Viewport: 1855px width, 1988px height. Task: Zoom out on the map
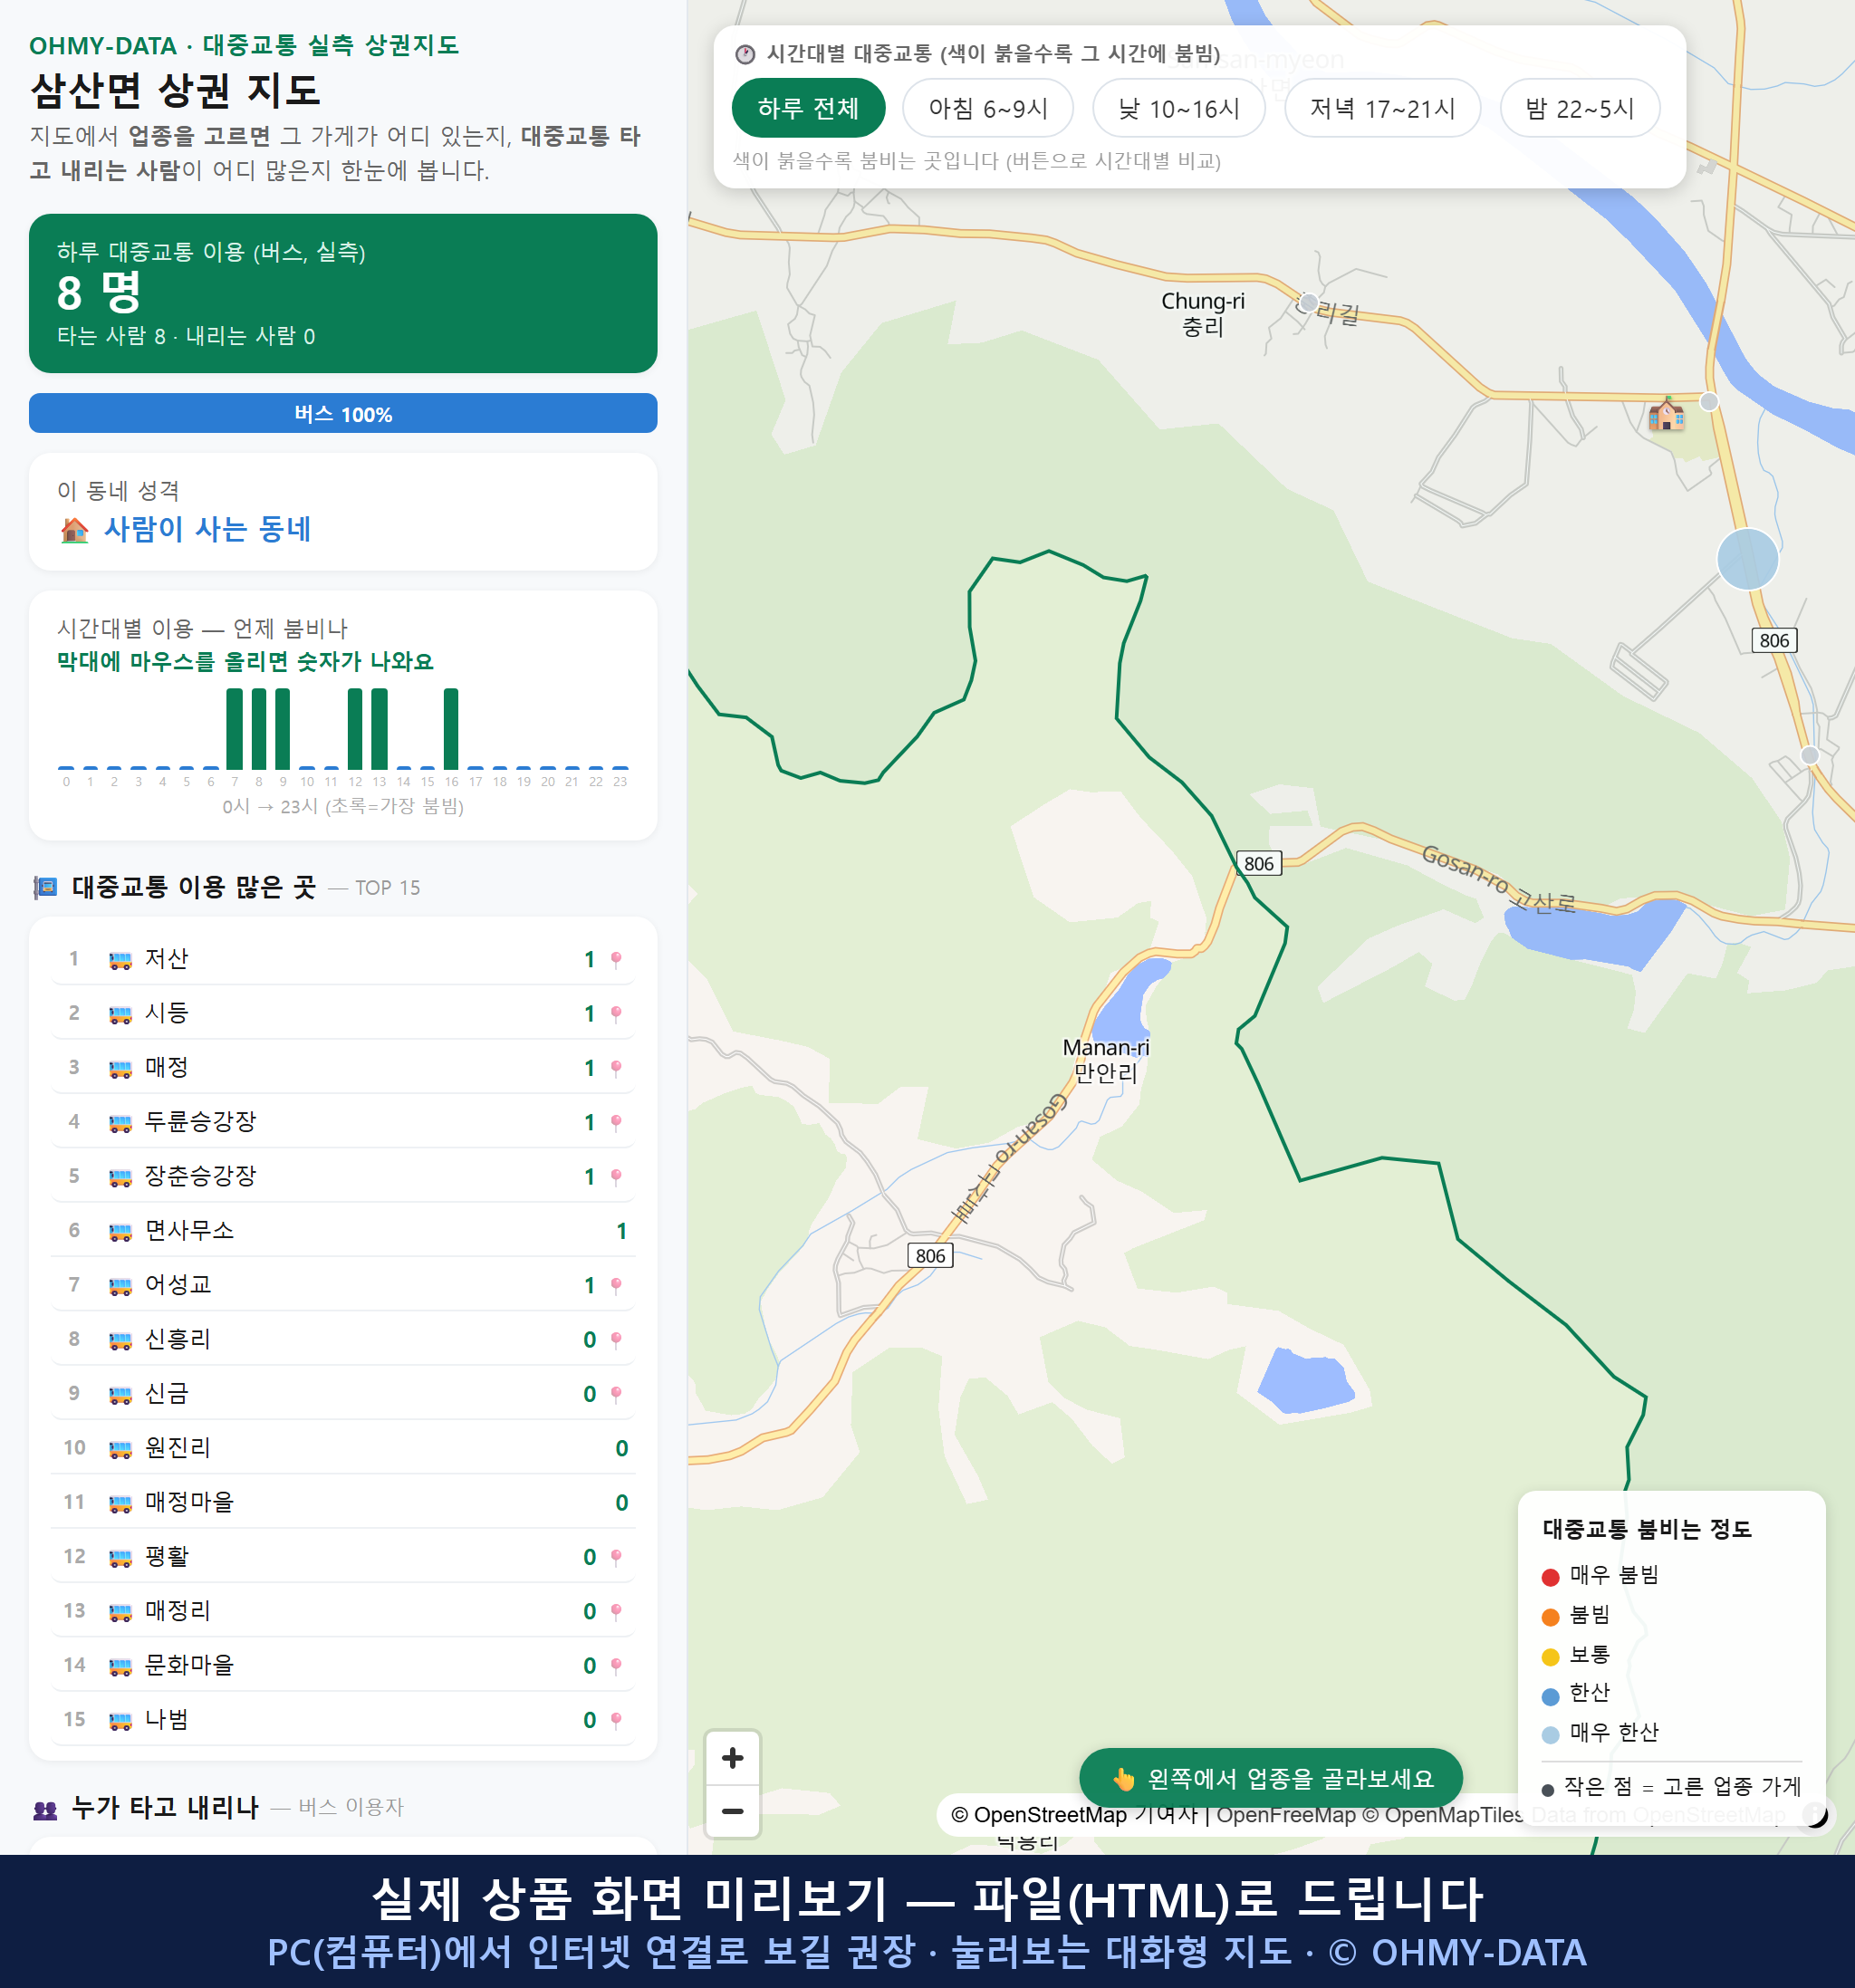point(732,1811)
